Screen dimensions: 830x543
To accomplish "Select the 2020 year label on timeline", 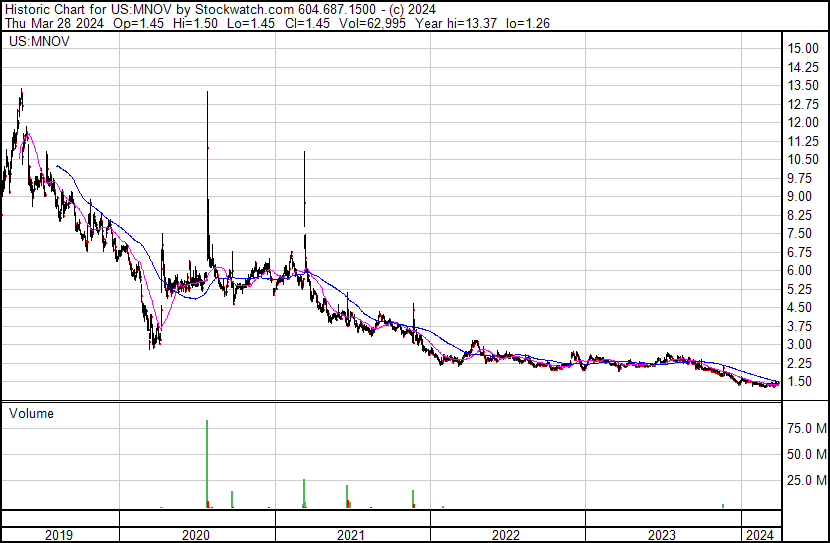I will pyautogui.click(x=196, y=535).
